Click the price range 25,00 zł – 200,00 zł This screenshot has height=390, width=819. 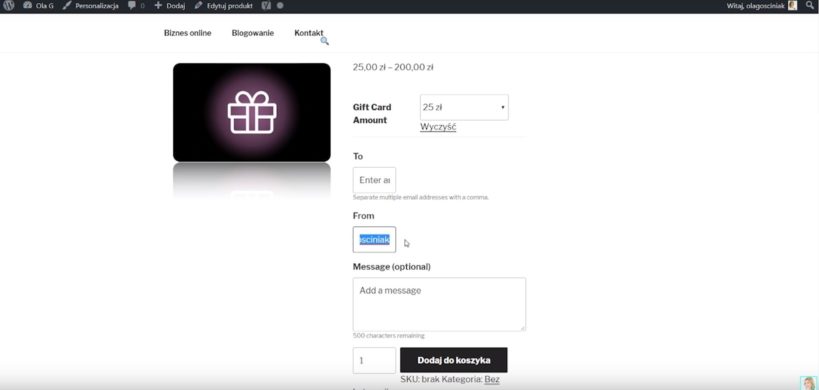pyautogui.click(x=393, y=67)
